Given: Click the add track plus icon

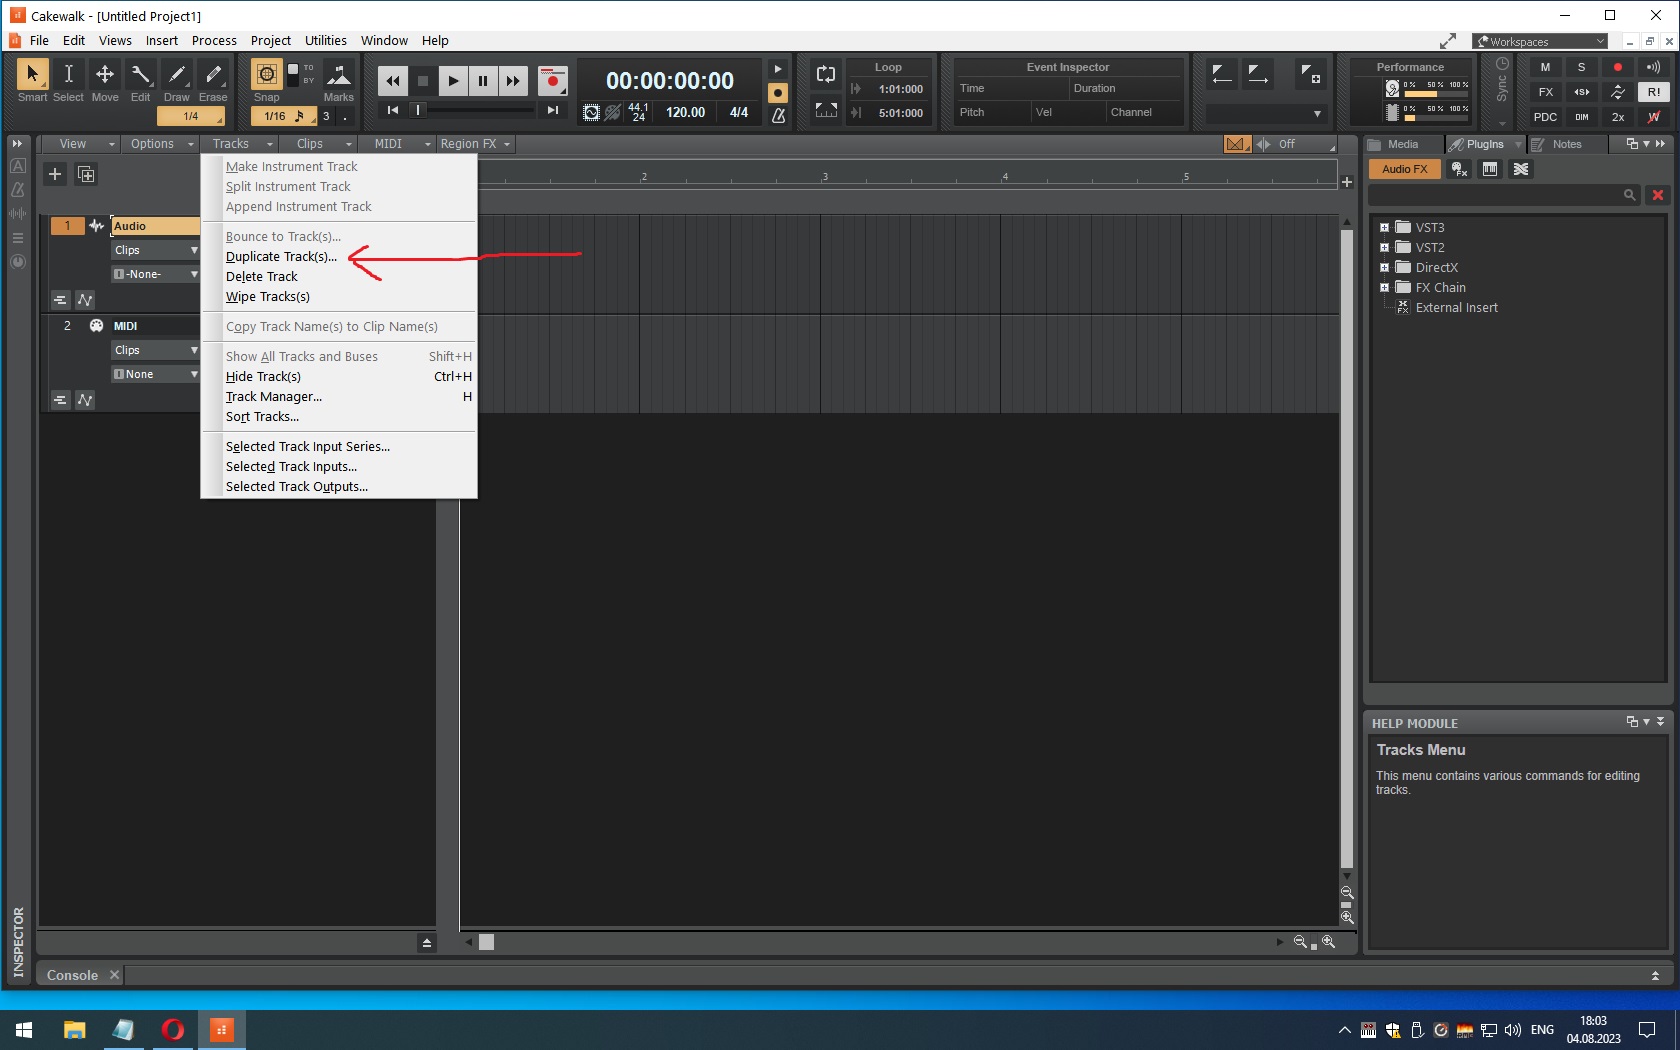Looking at the screenshot, I should [x=55, y=174].
